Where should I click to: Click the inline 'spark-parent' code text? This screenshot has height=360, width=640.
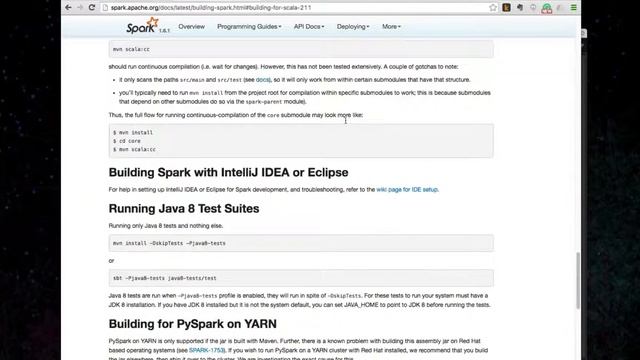pyautogui.click(x=264, y=102)
